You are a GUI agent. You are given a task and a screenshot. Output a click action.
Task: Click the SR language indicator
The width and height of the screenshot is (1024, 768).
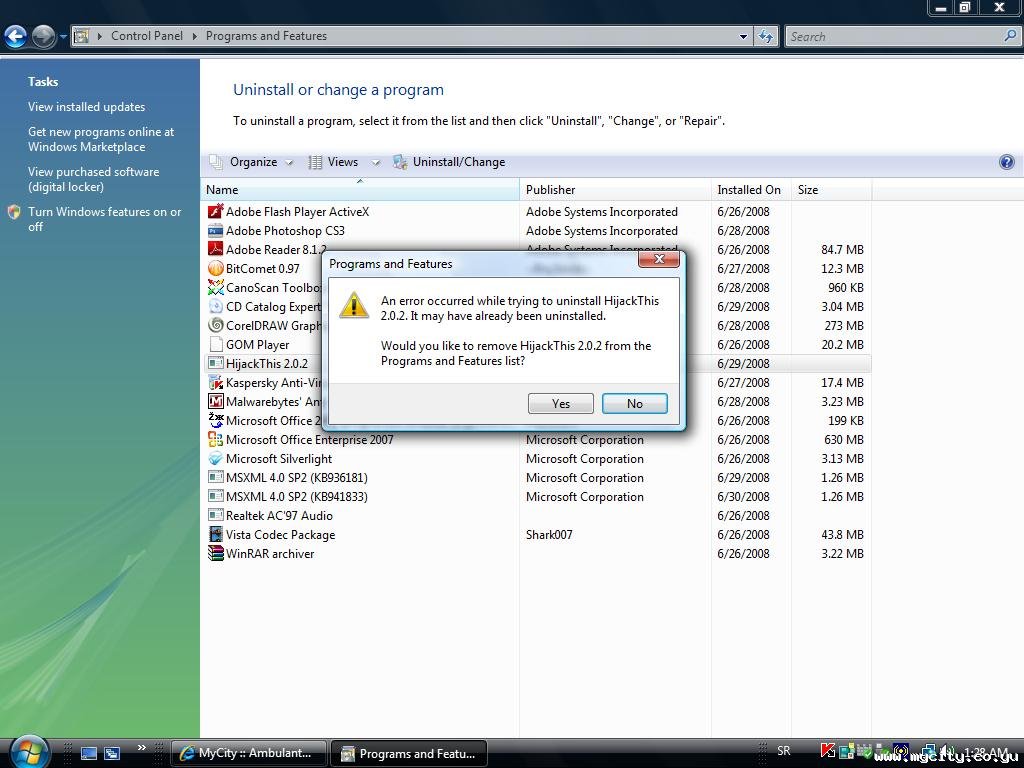(x=784, y=751)
